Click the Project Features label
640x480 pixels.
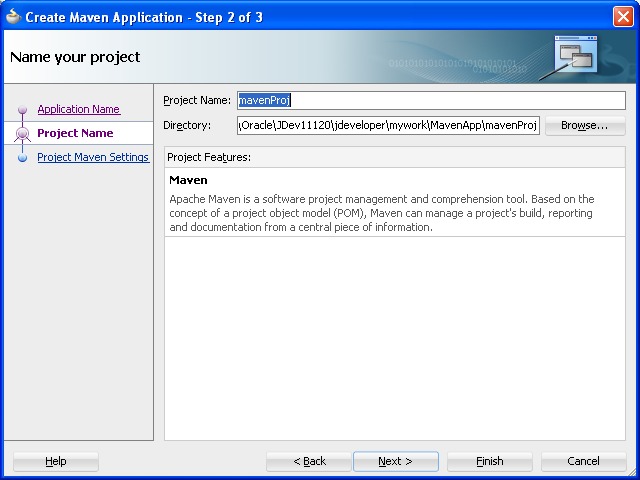pyautogui.click(x=209, y=157)
